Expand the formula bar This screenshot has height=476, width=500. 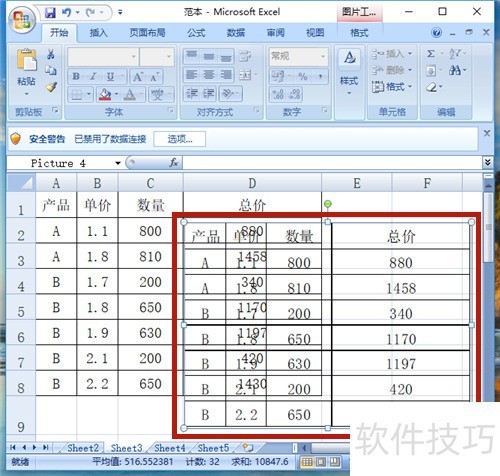tap(488, 162)
